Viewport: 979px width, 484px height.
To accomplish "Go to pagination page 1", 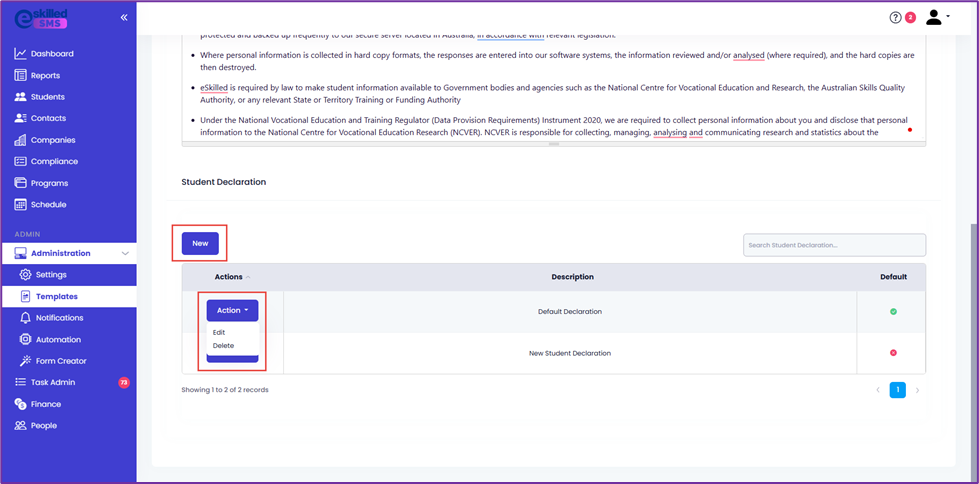I will coord(897,390).
